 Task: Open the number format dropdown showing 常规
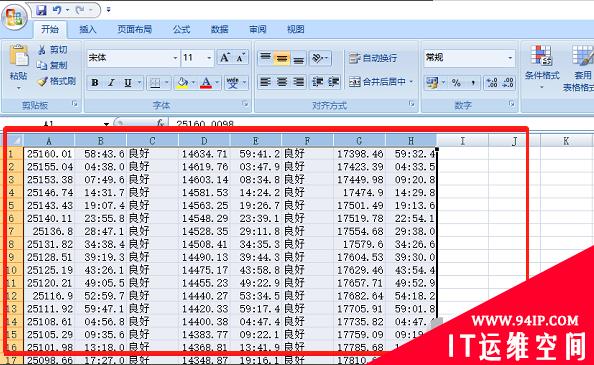tap(510, 58)
